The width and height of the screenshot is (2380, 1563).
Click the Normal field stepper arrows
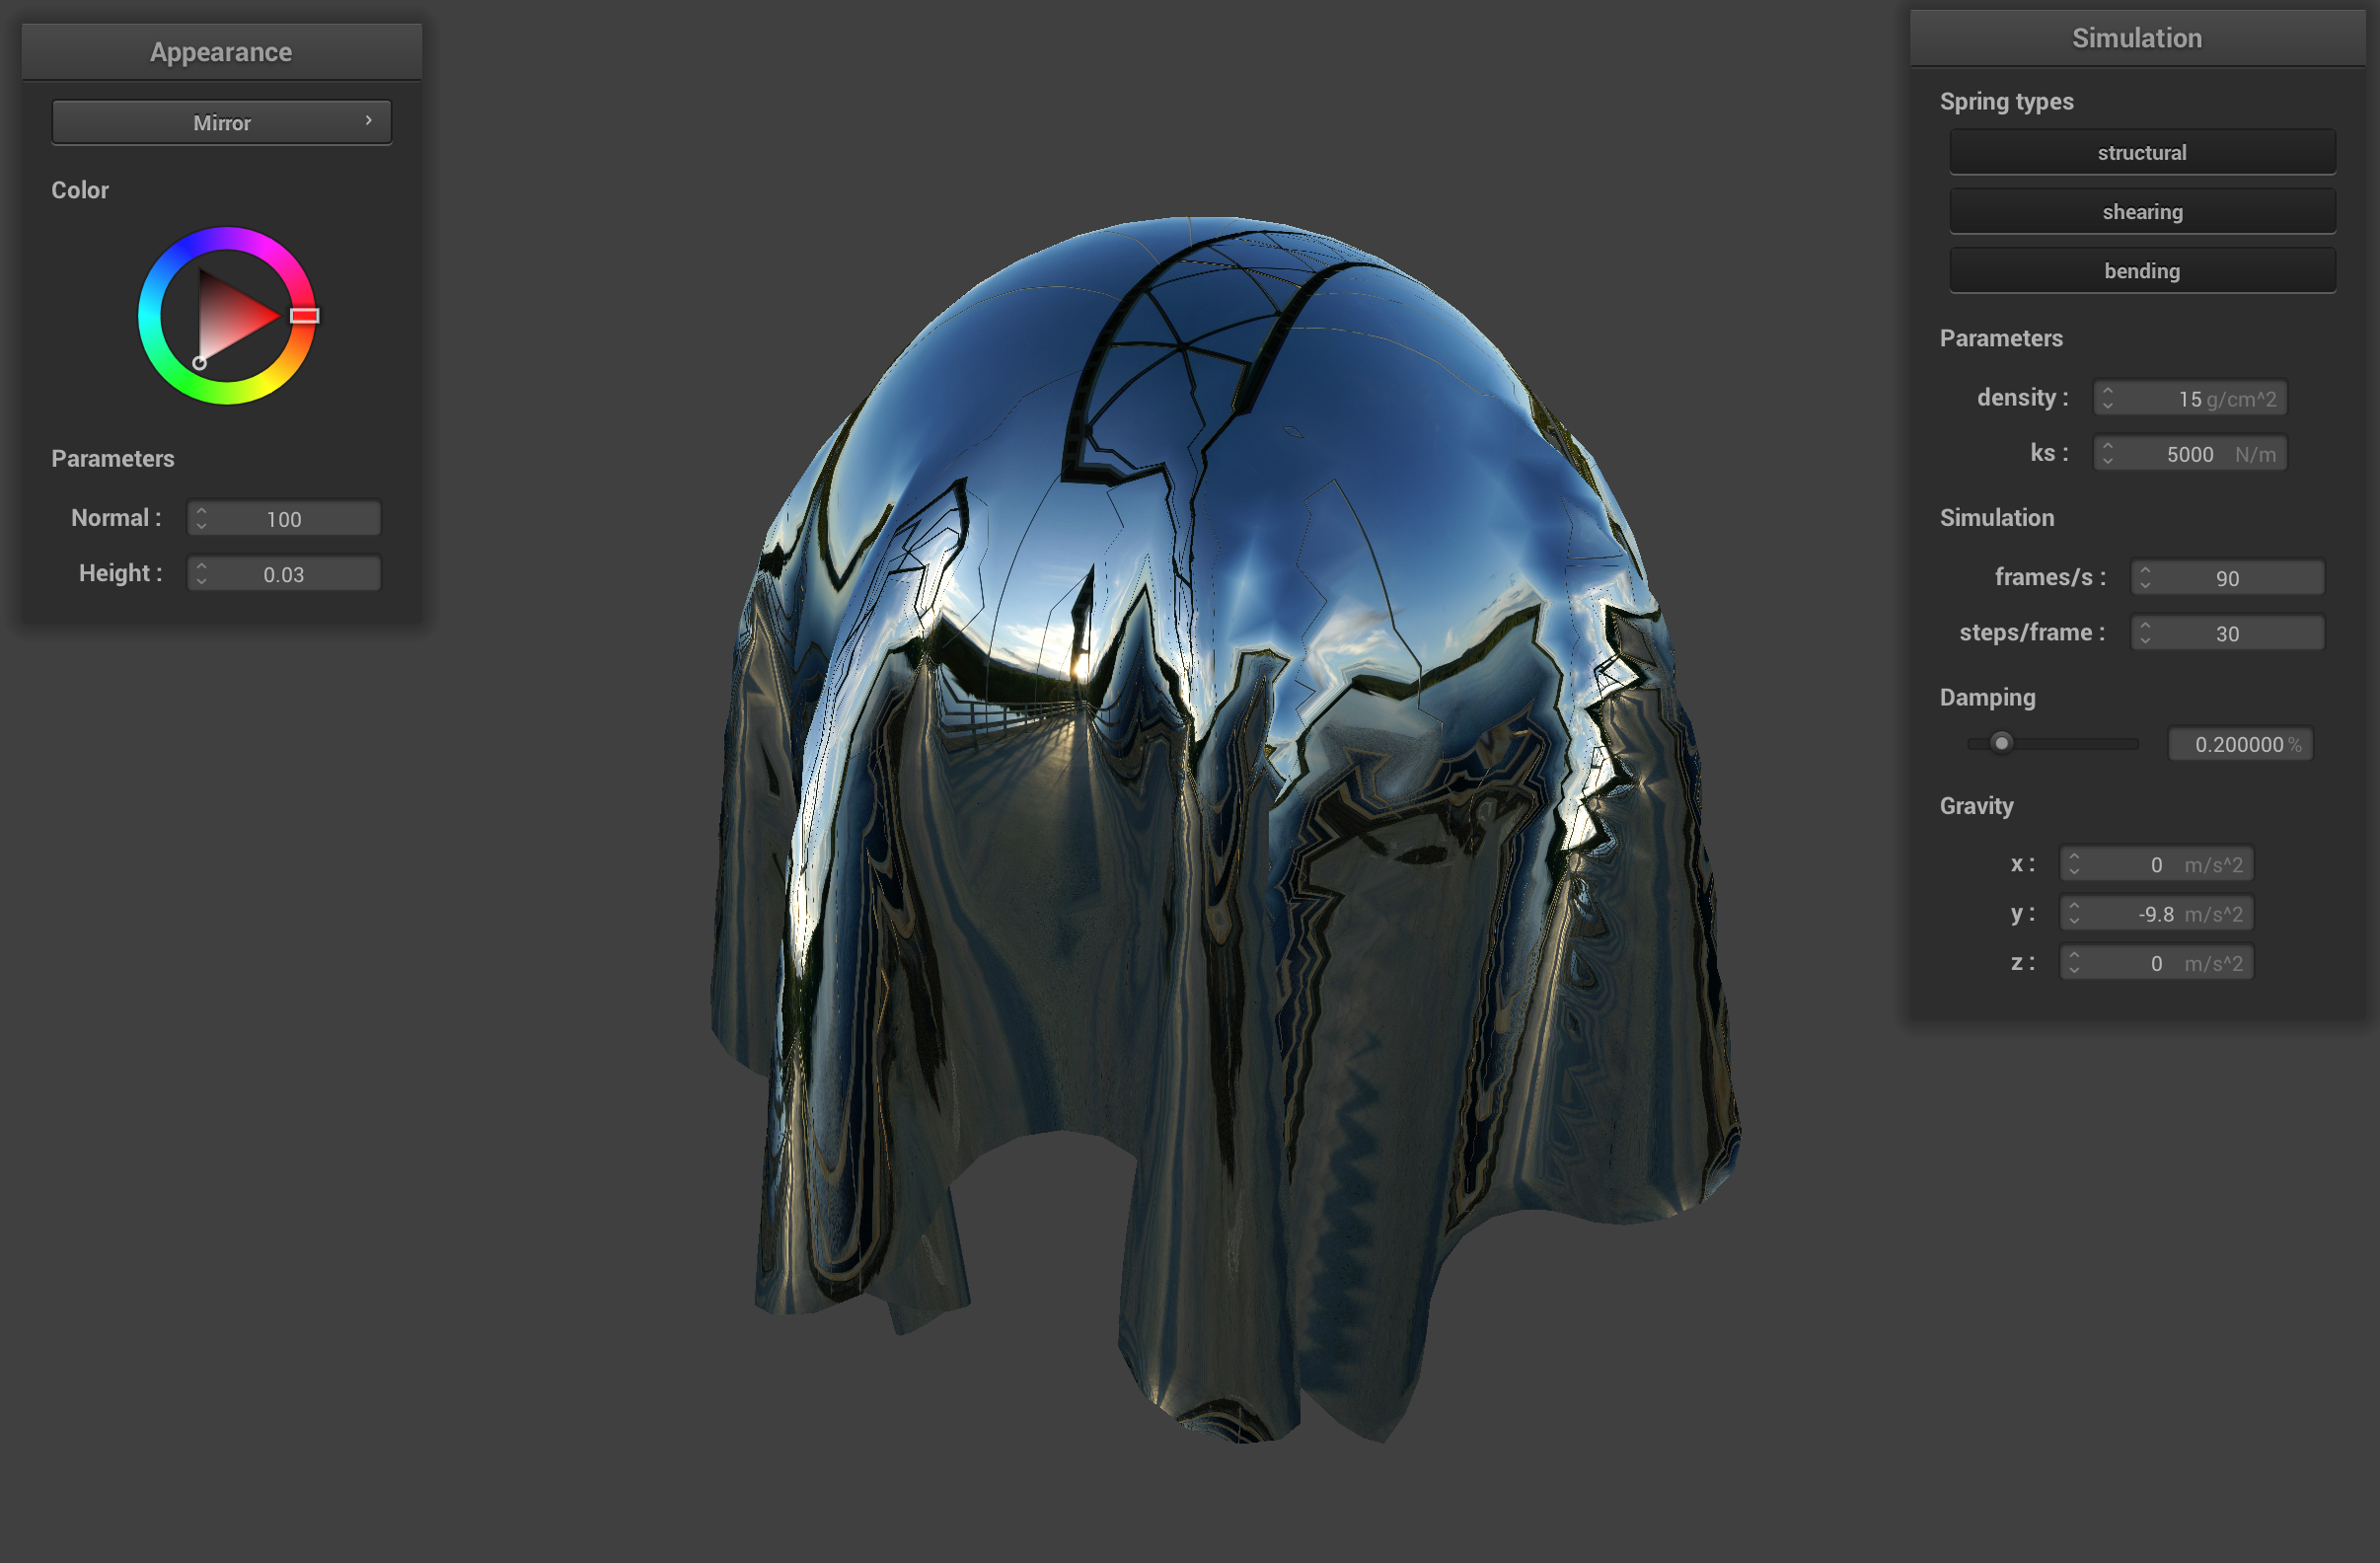click(201, 518)
